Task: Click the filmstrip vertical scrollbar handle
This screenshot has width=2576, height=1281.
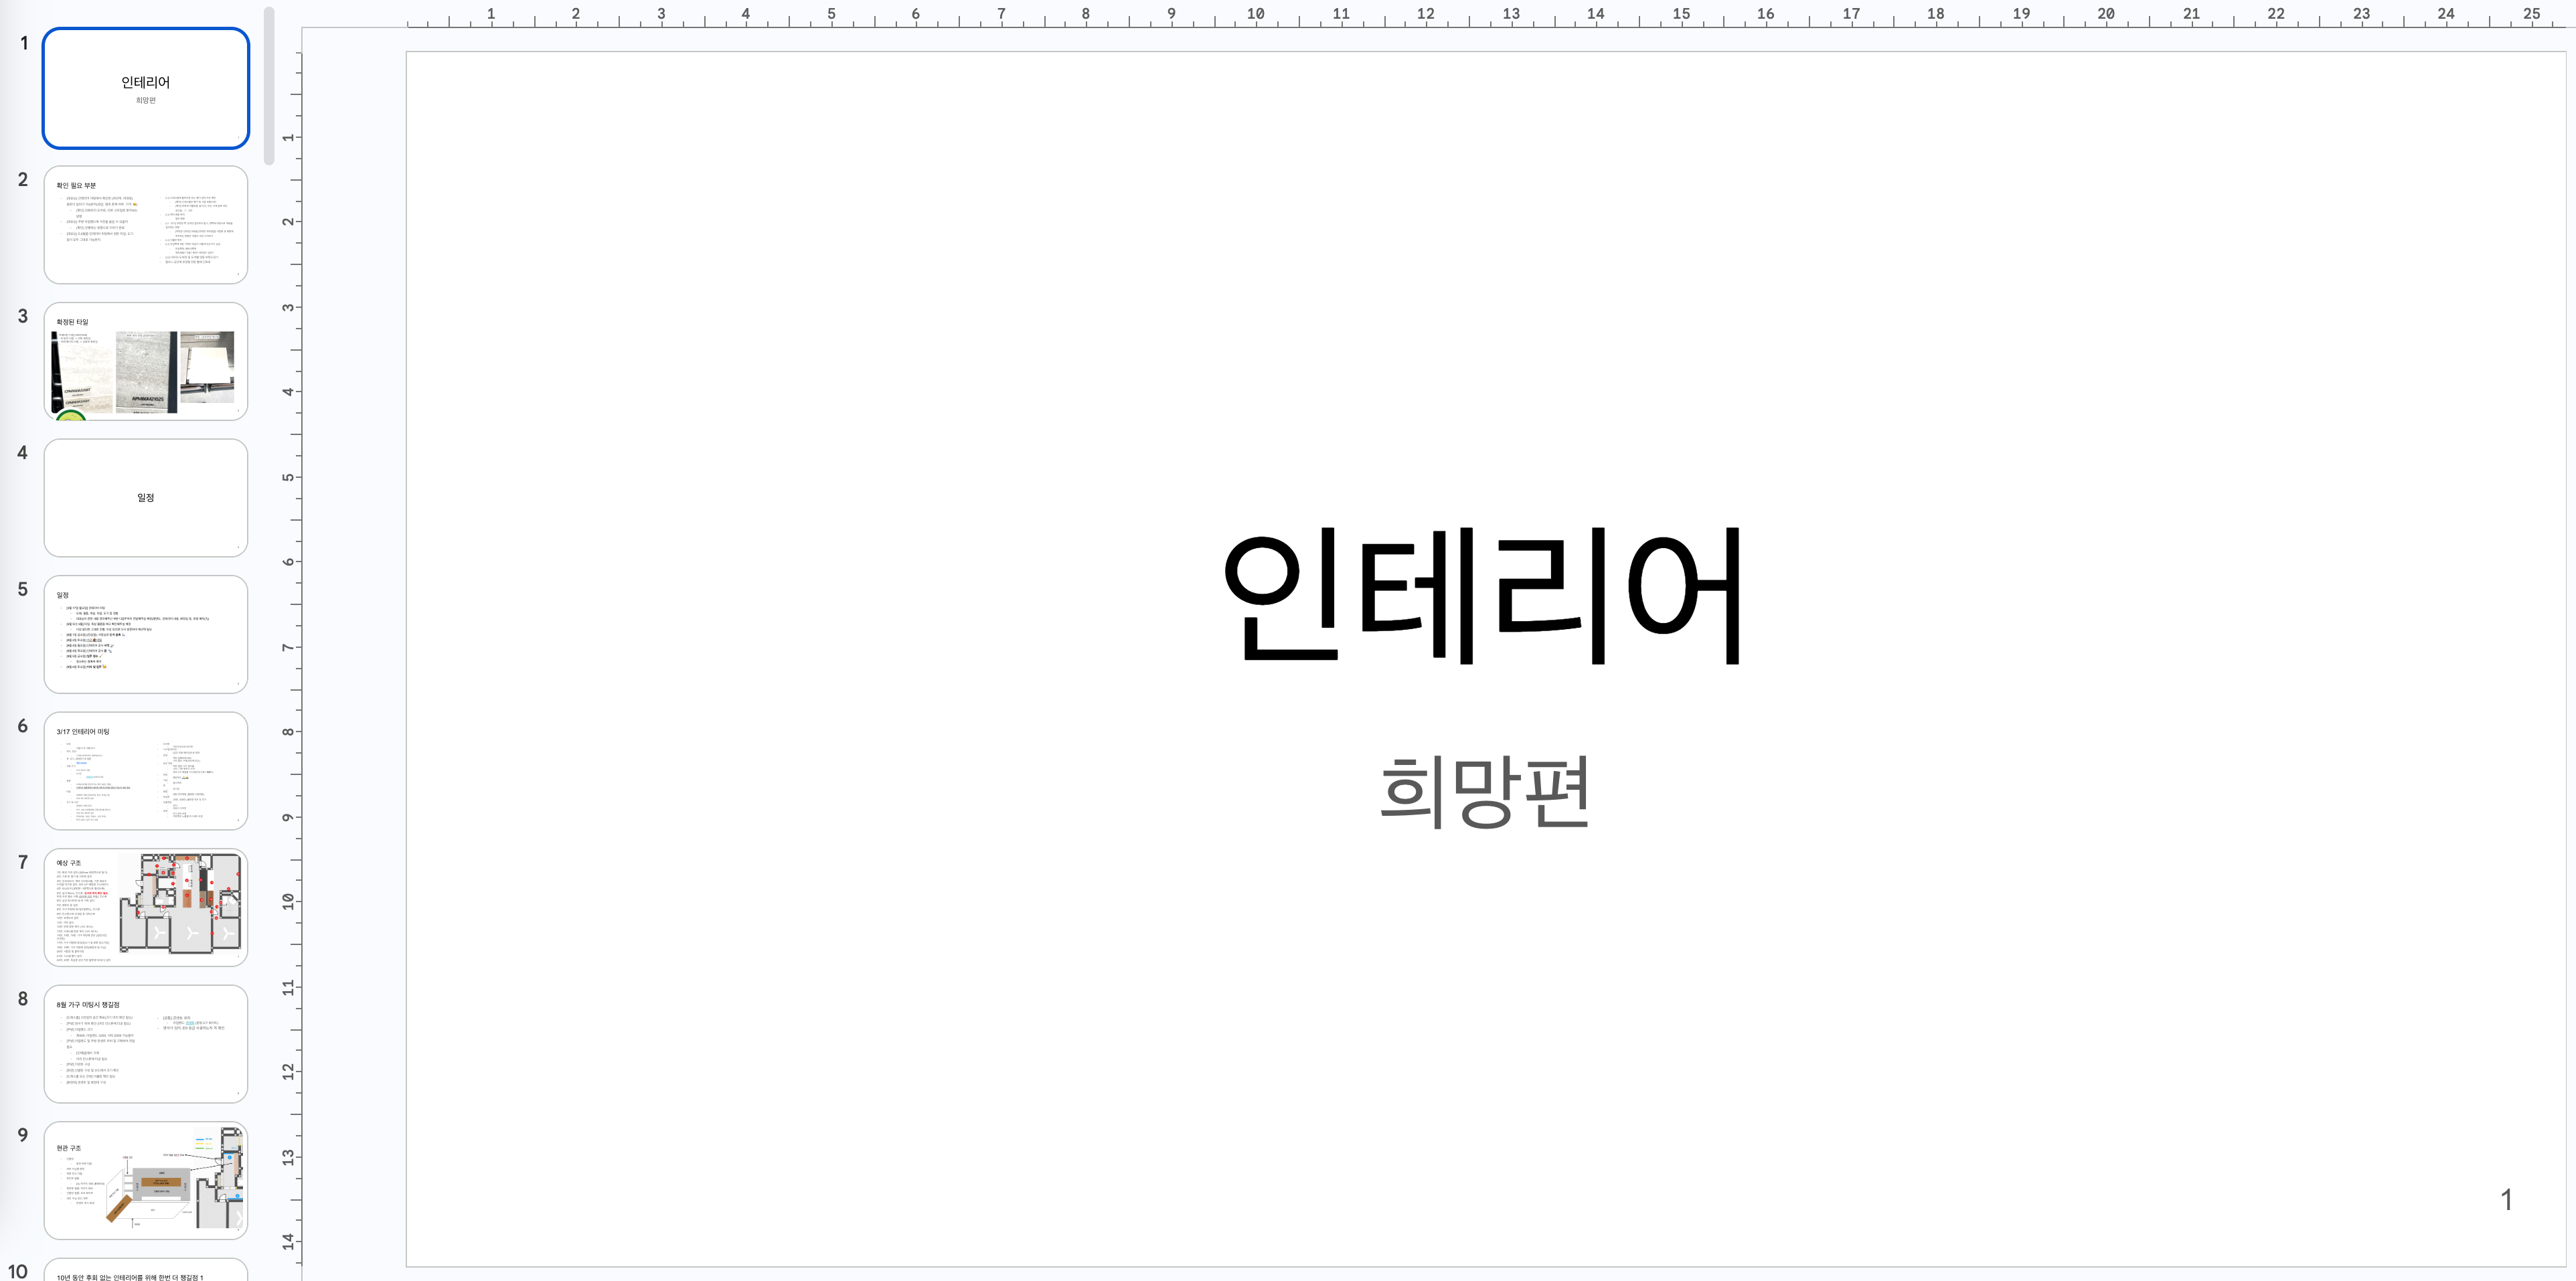Action: tap(268, 85)
